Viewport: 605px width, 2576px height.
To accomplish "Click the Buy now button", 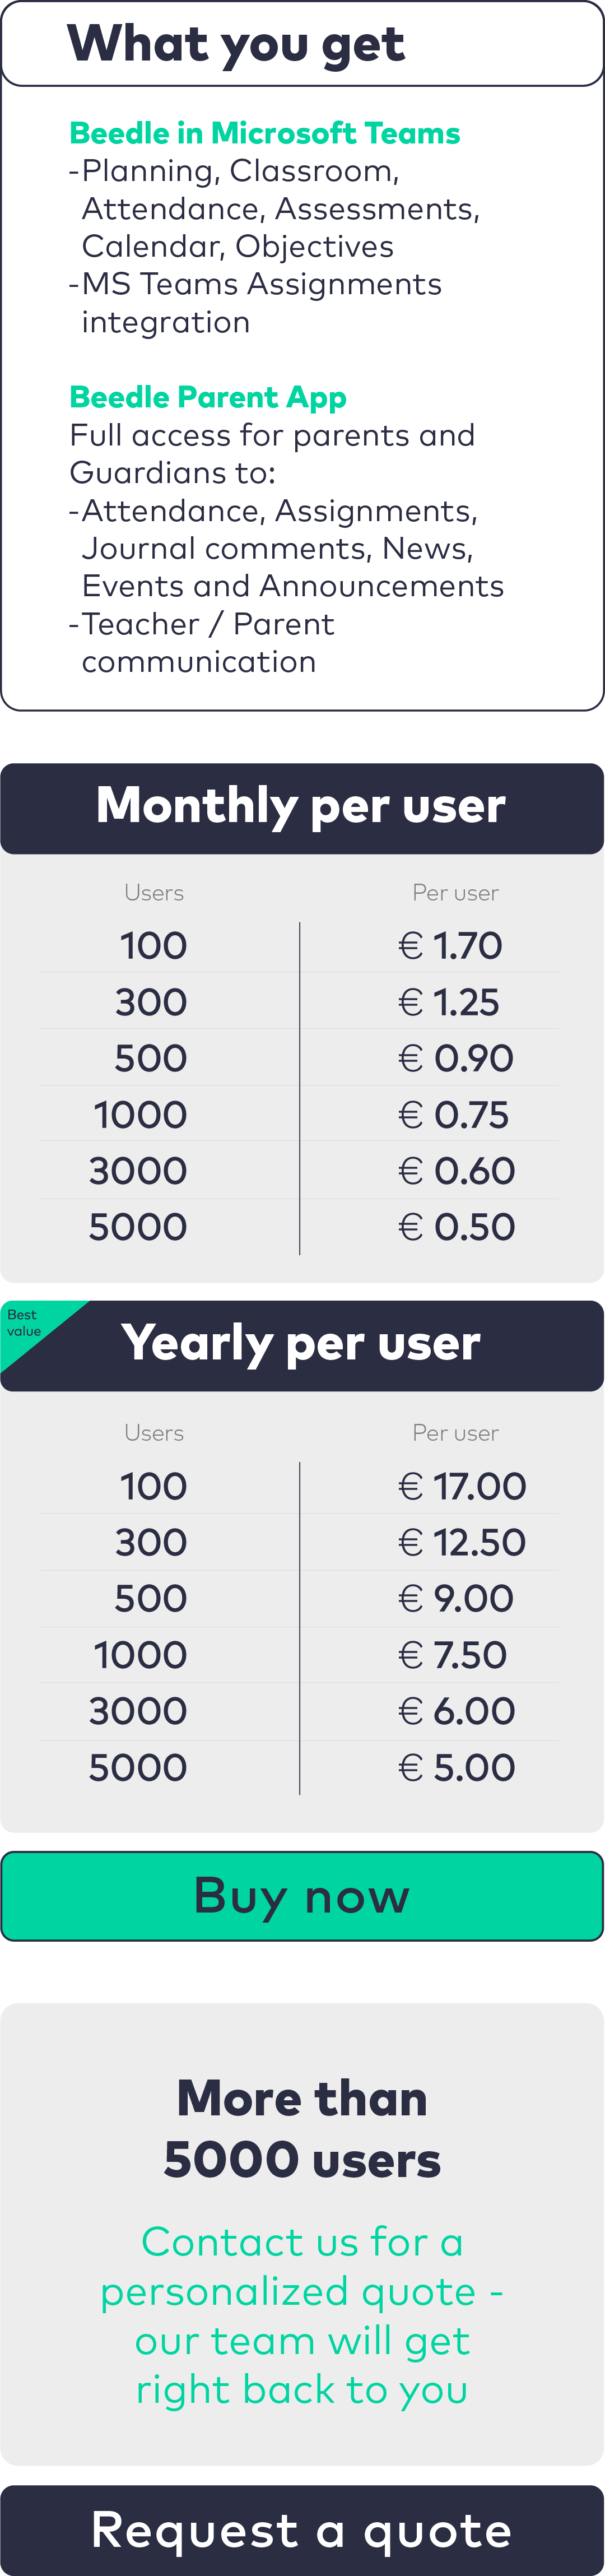I will tap(302, 1895).
